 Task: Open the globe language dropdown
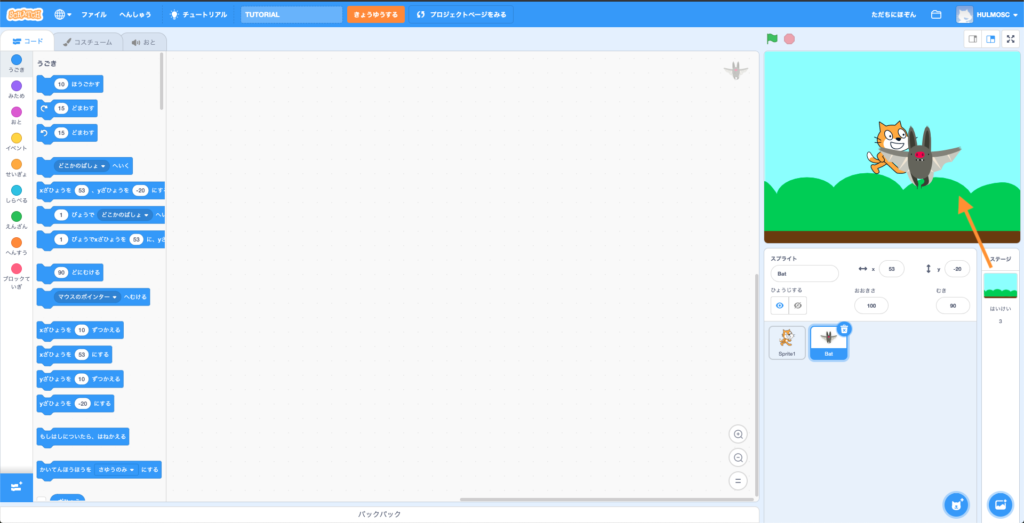point(63,15)
